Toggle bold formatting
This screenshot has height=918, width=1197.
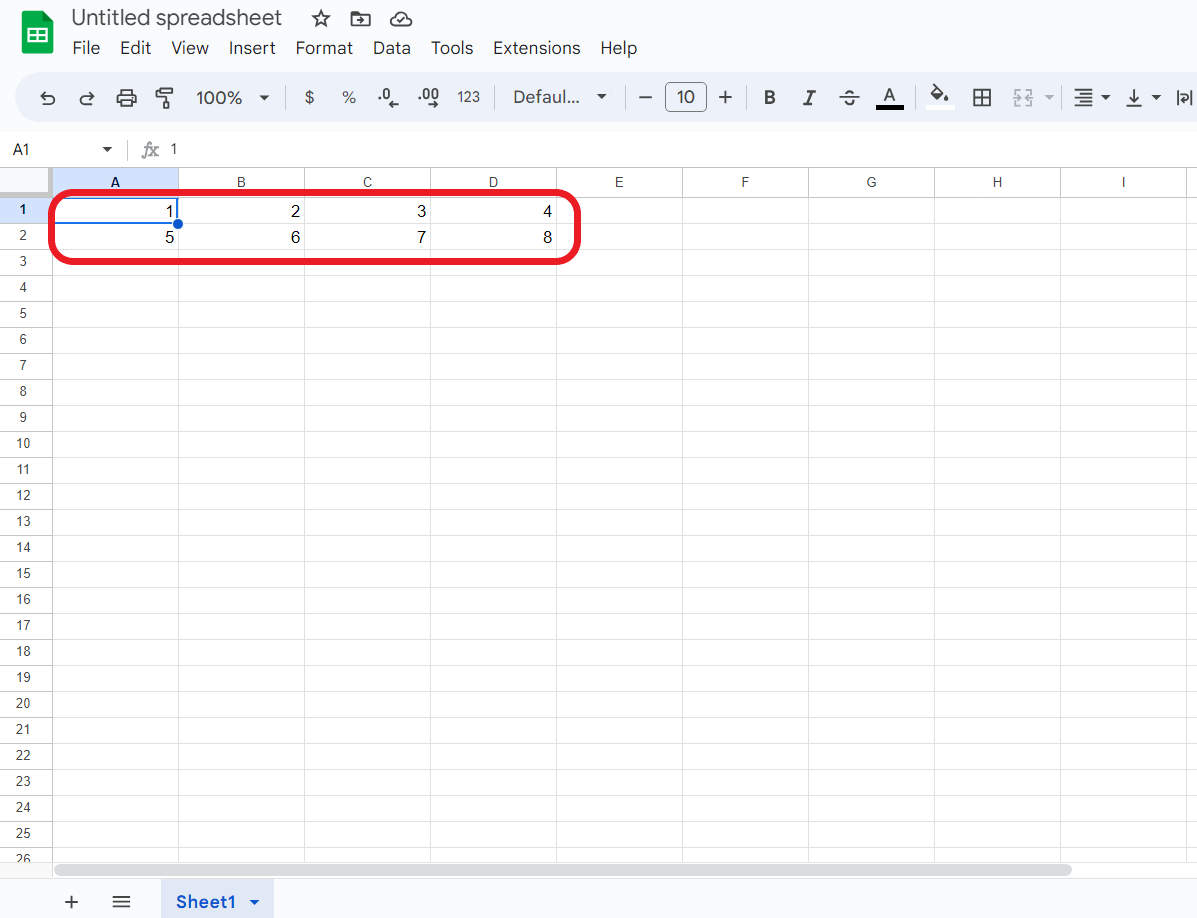pyautogui.click(x=769, y=97)
